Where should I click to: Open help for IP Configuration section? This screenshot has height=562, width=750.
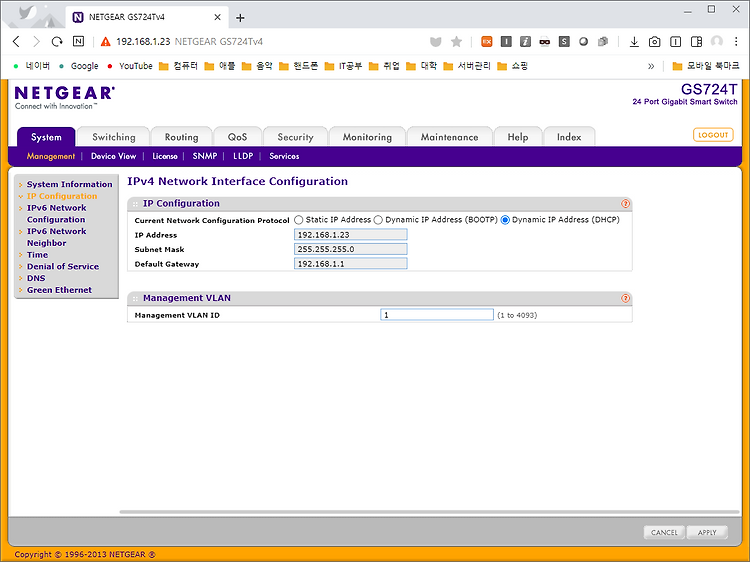coord(625,204)
